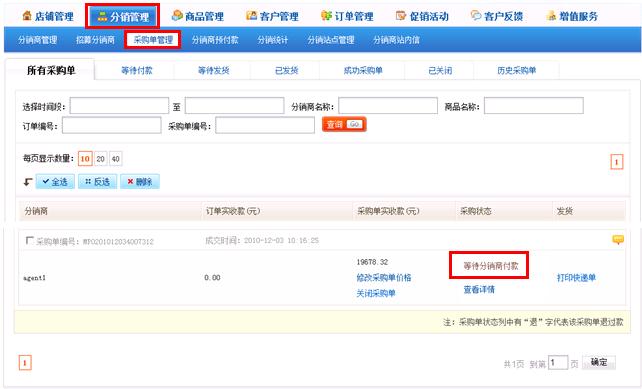The width and height of the screenshot is (642, 389).
Task: Open the 店铺管理 main menu
Action: point(48,16)
